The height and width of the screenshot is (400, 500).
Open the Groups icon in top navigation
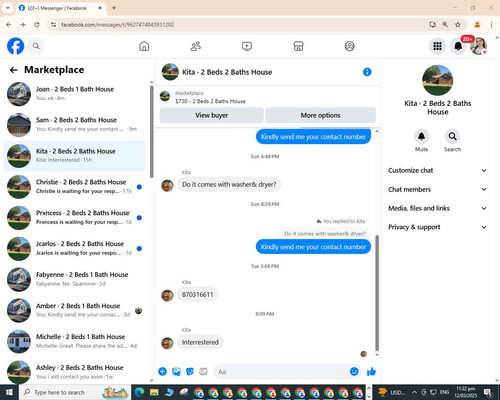coord(349,46)
